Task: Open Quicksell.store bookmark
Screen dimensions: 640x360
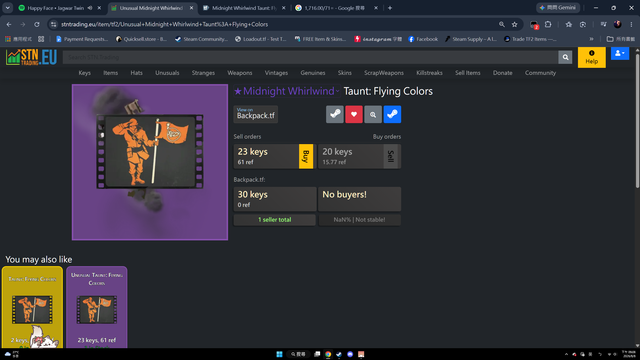Action: (141, 39)
